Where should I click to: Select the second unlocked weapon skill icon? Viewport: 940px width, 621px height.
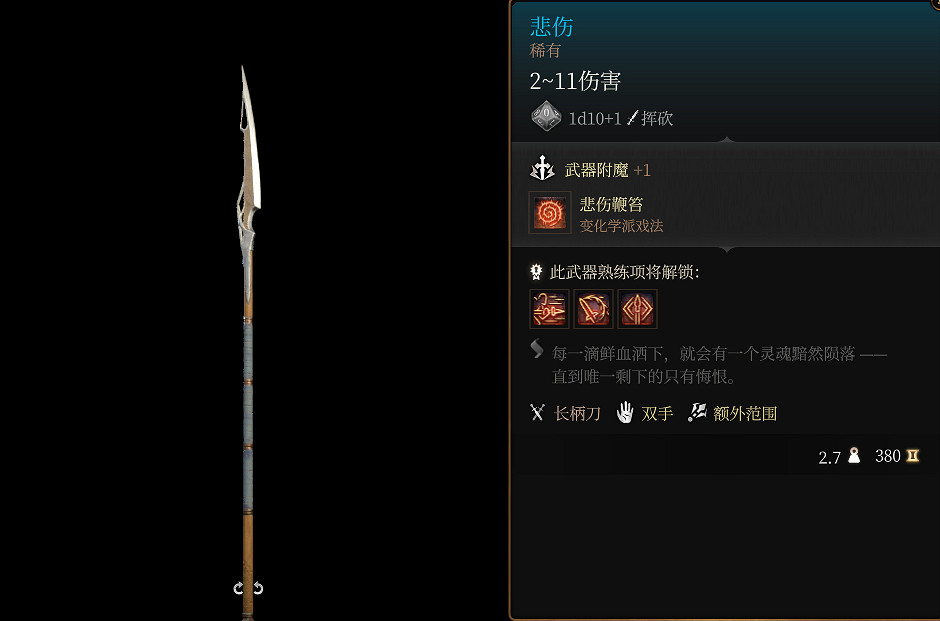[x=593, y=309]
